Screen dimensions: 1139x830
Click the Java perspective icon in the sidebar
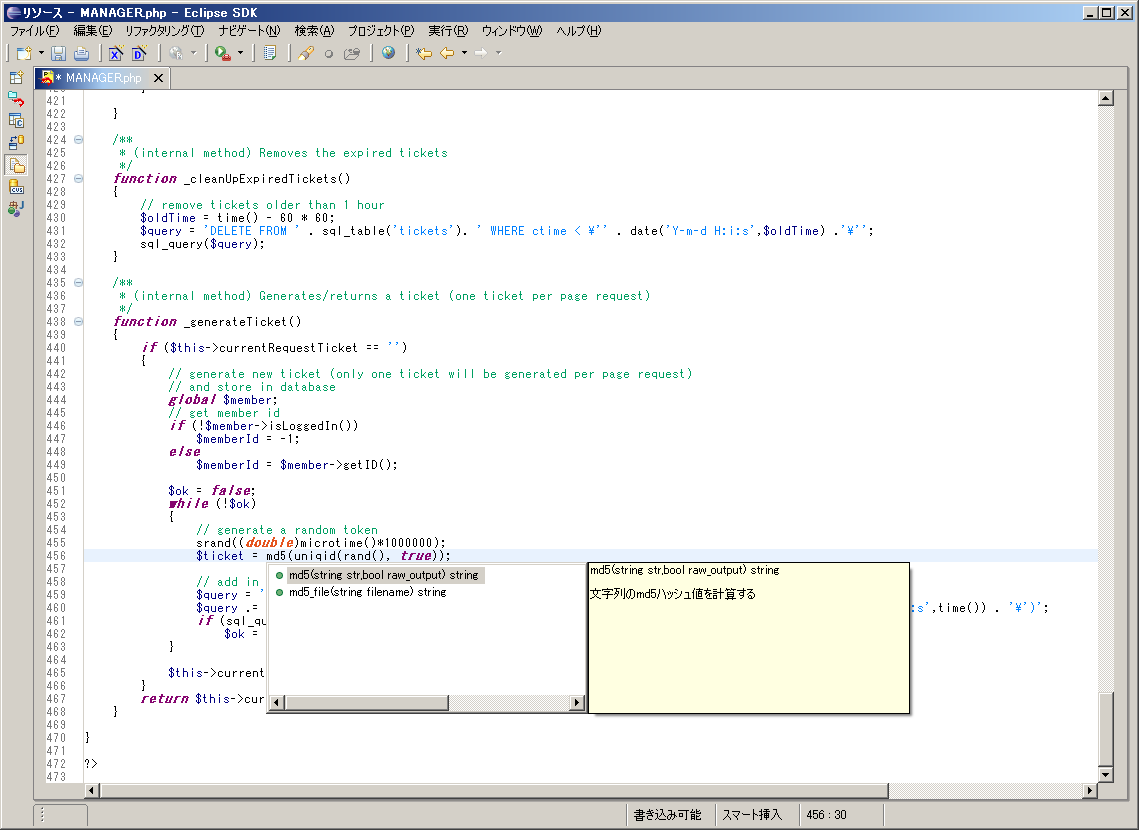(x=16, y=208)
